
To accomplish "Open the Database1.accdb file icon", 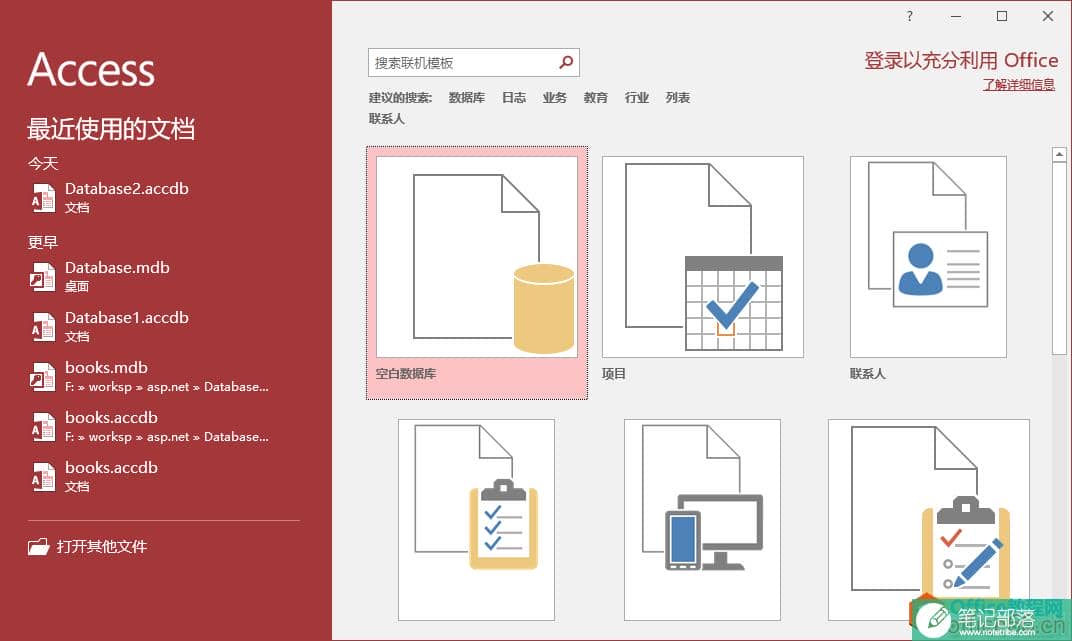I will [43, 327].
